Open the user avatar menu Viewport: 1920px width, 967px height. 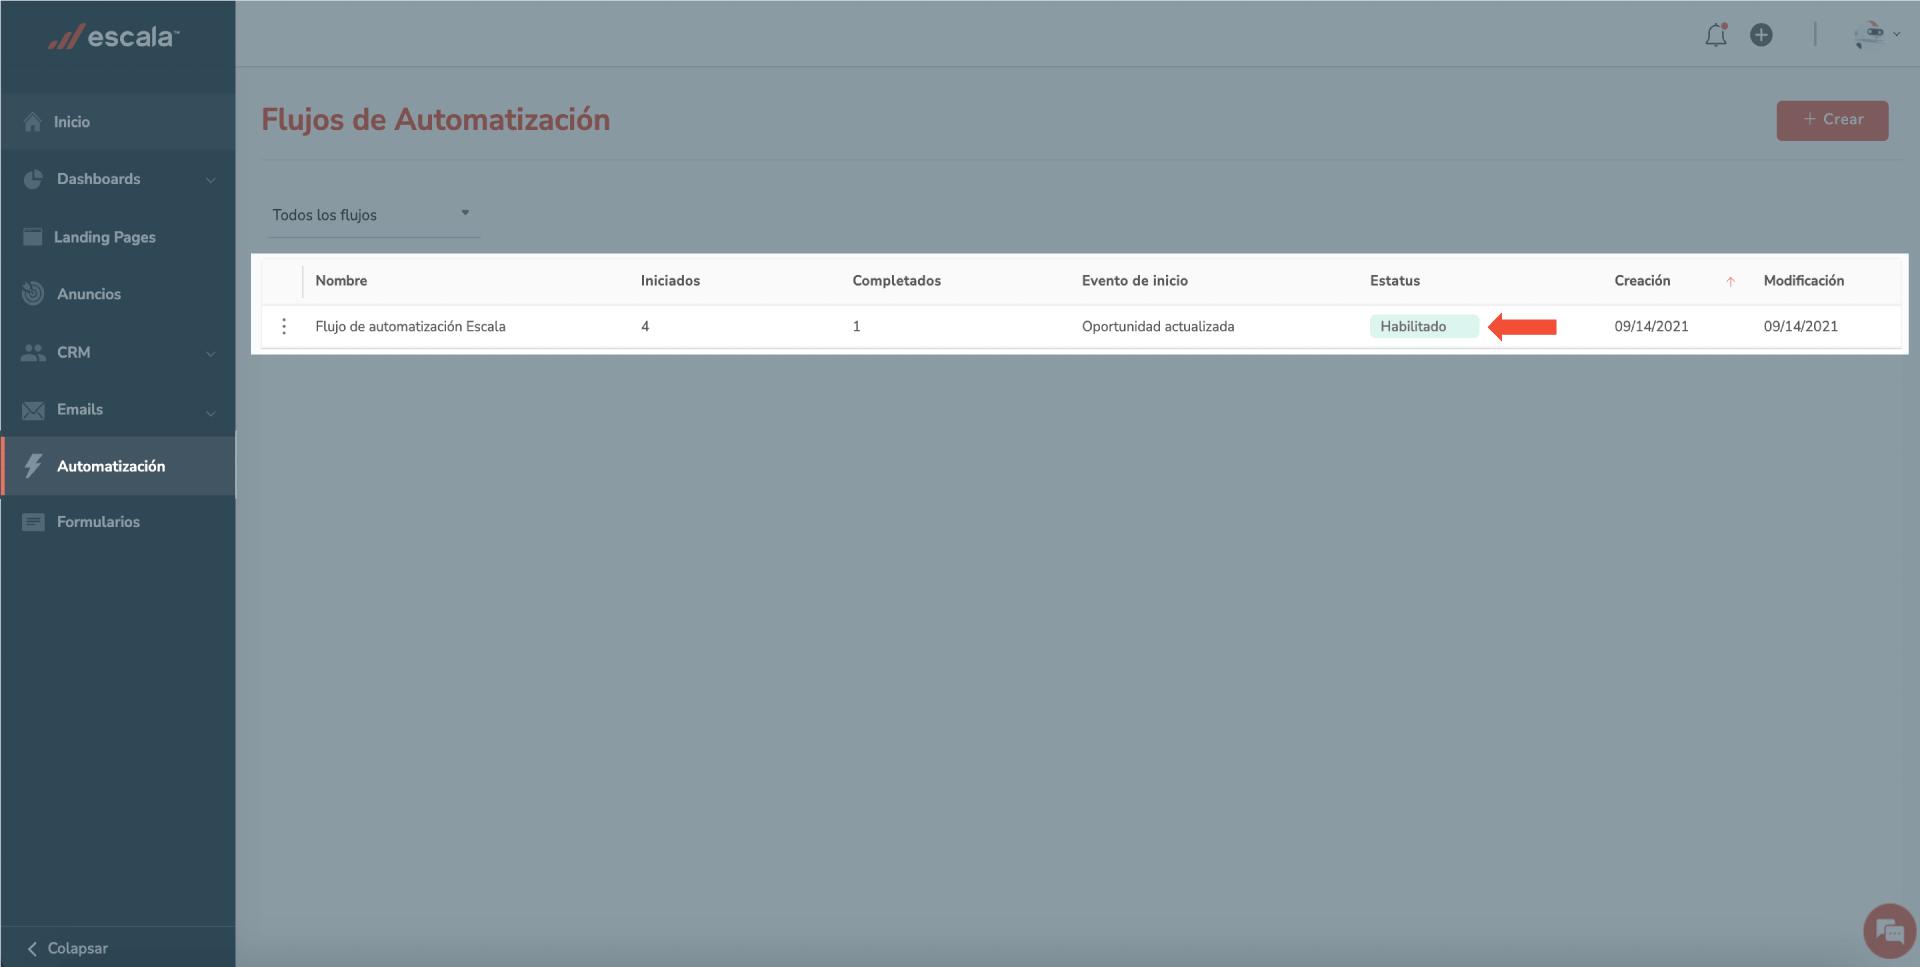coord(1876,35)
